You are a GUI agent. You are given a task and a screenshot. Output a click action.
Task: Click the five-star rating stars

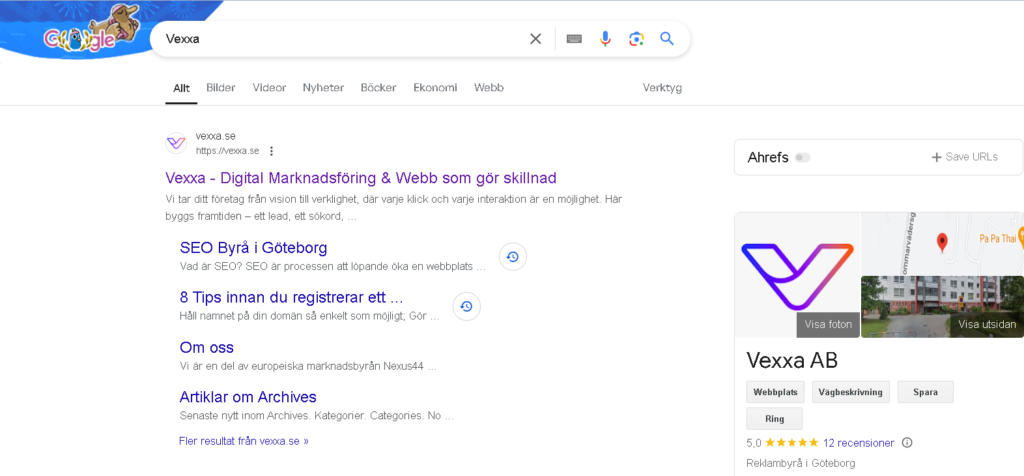(792, 442)
